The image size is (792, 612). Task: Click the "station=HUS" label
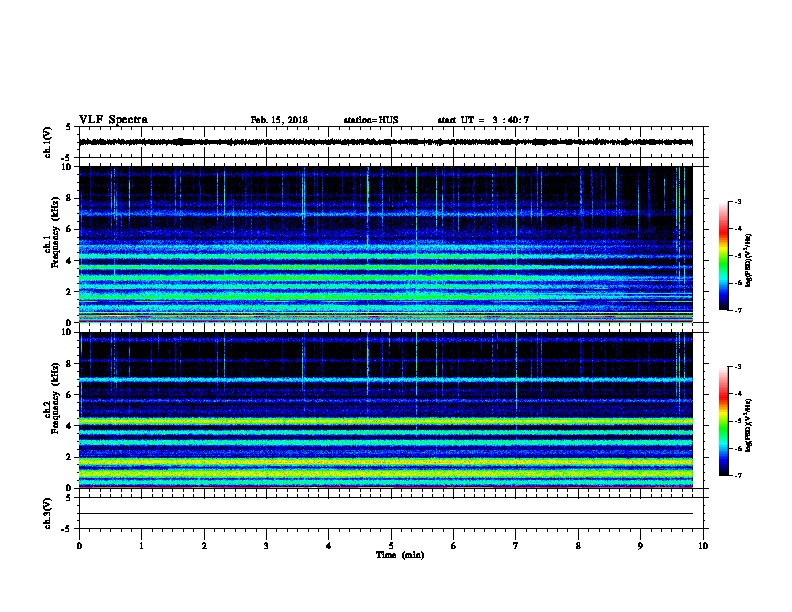tap(371, 120)
